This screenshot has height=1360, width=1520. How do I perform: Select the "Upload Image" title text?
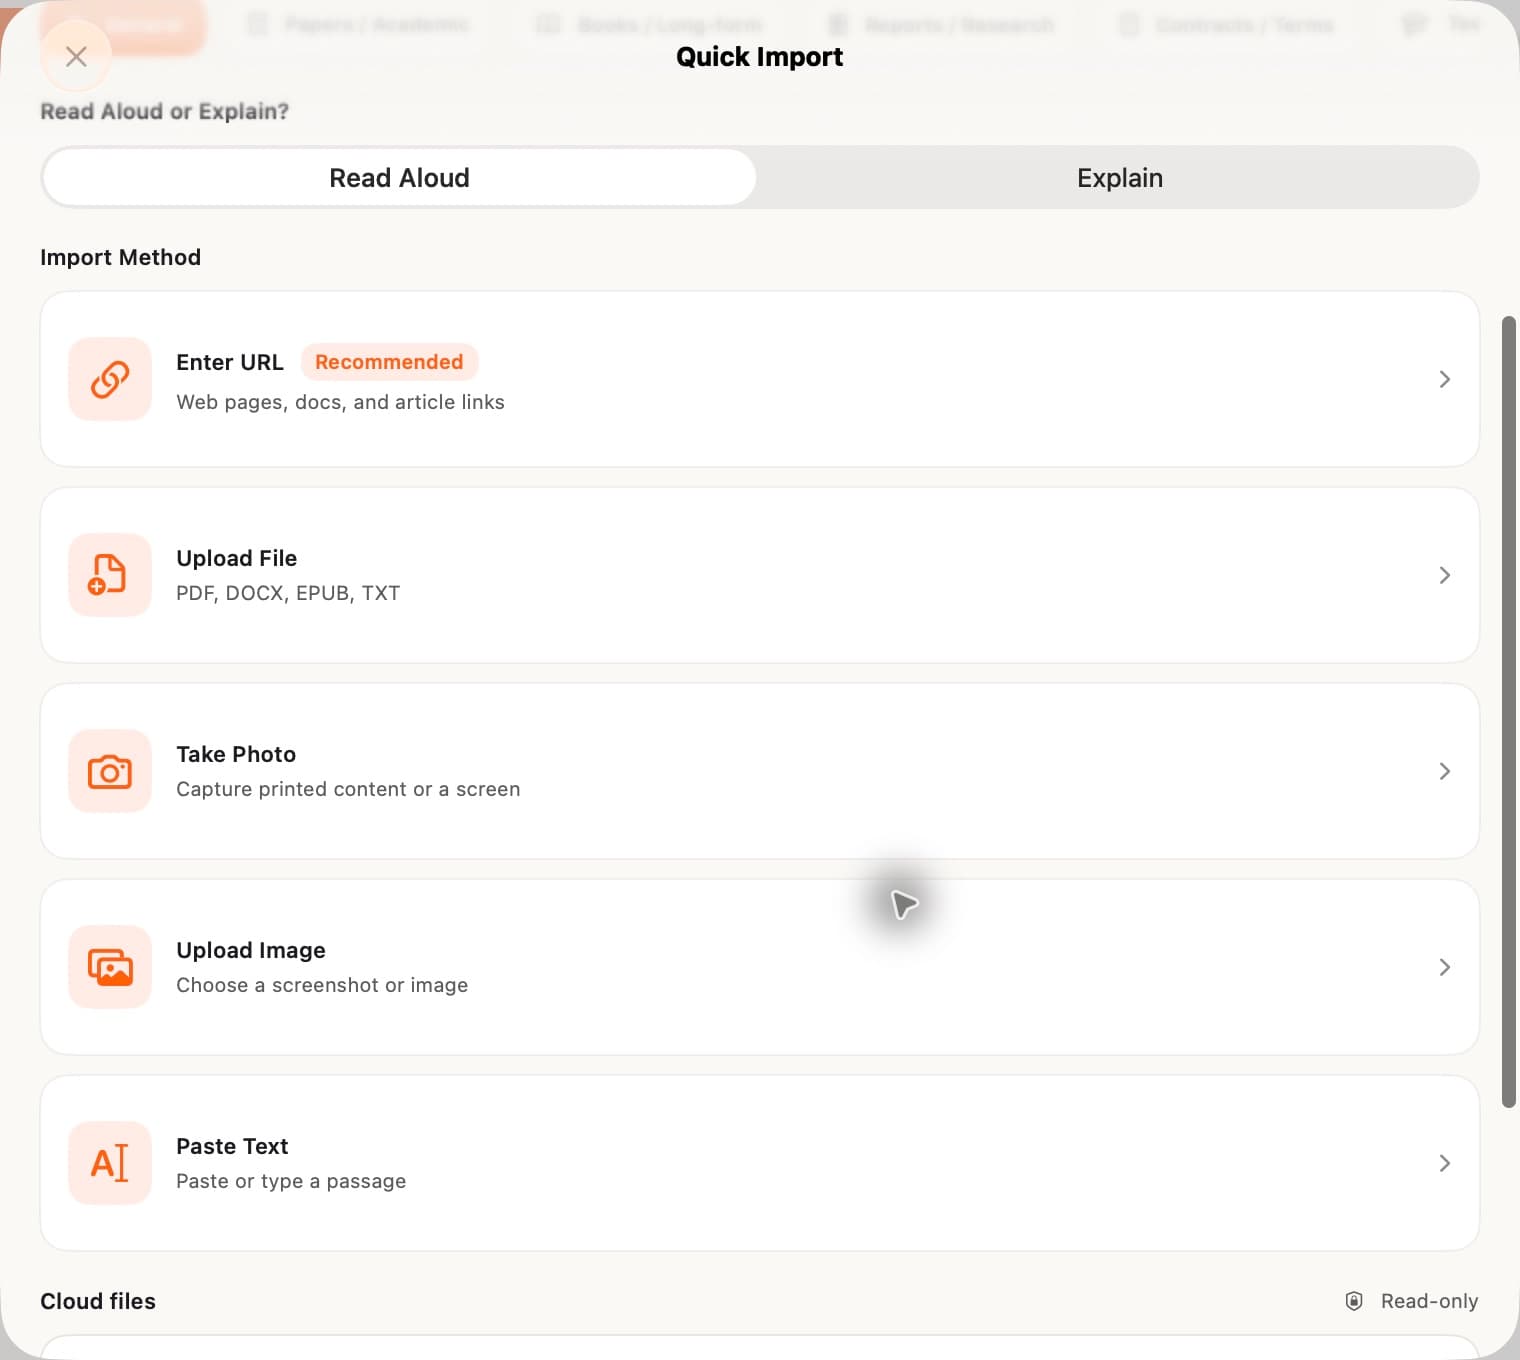[251, 950]
